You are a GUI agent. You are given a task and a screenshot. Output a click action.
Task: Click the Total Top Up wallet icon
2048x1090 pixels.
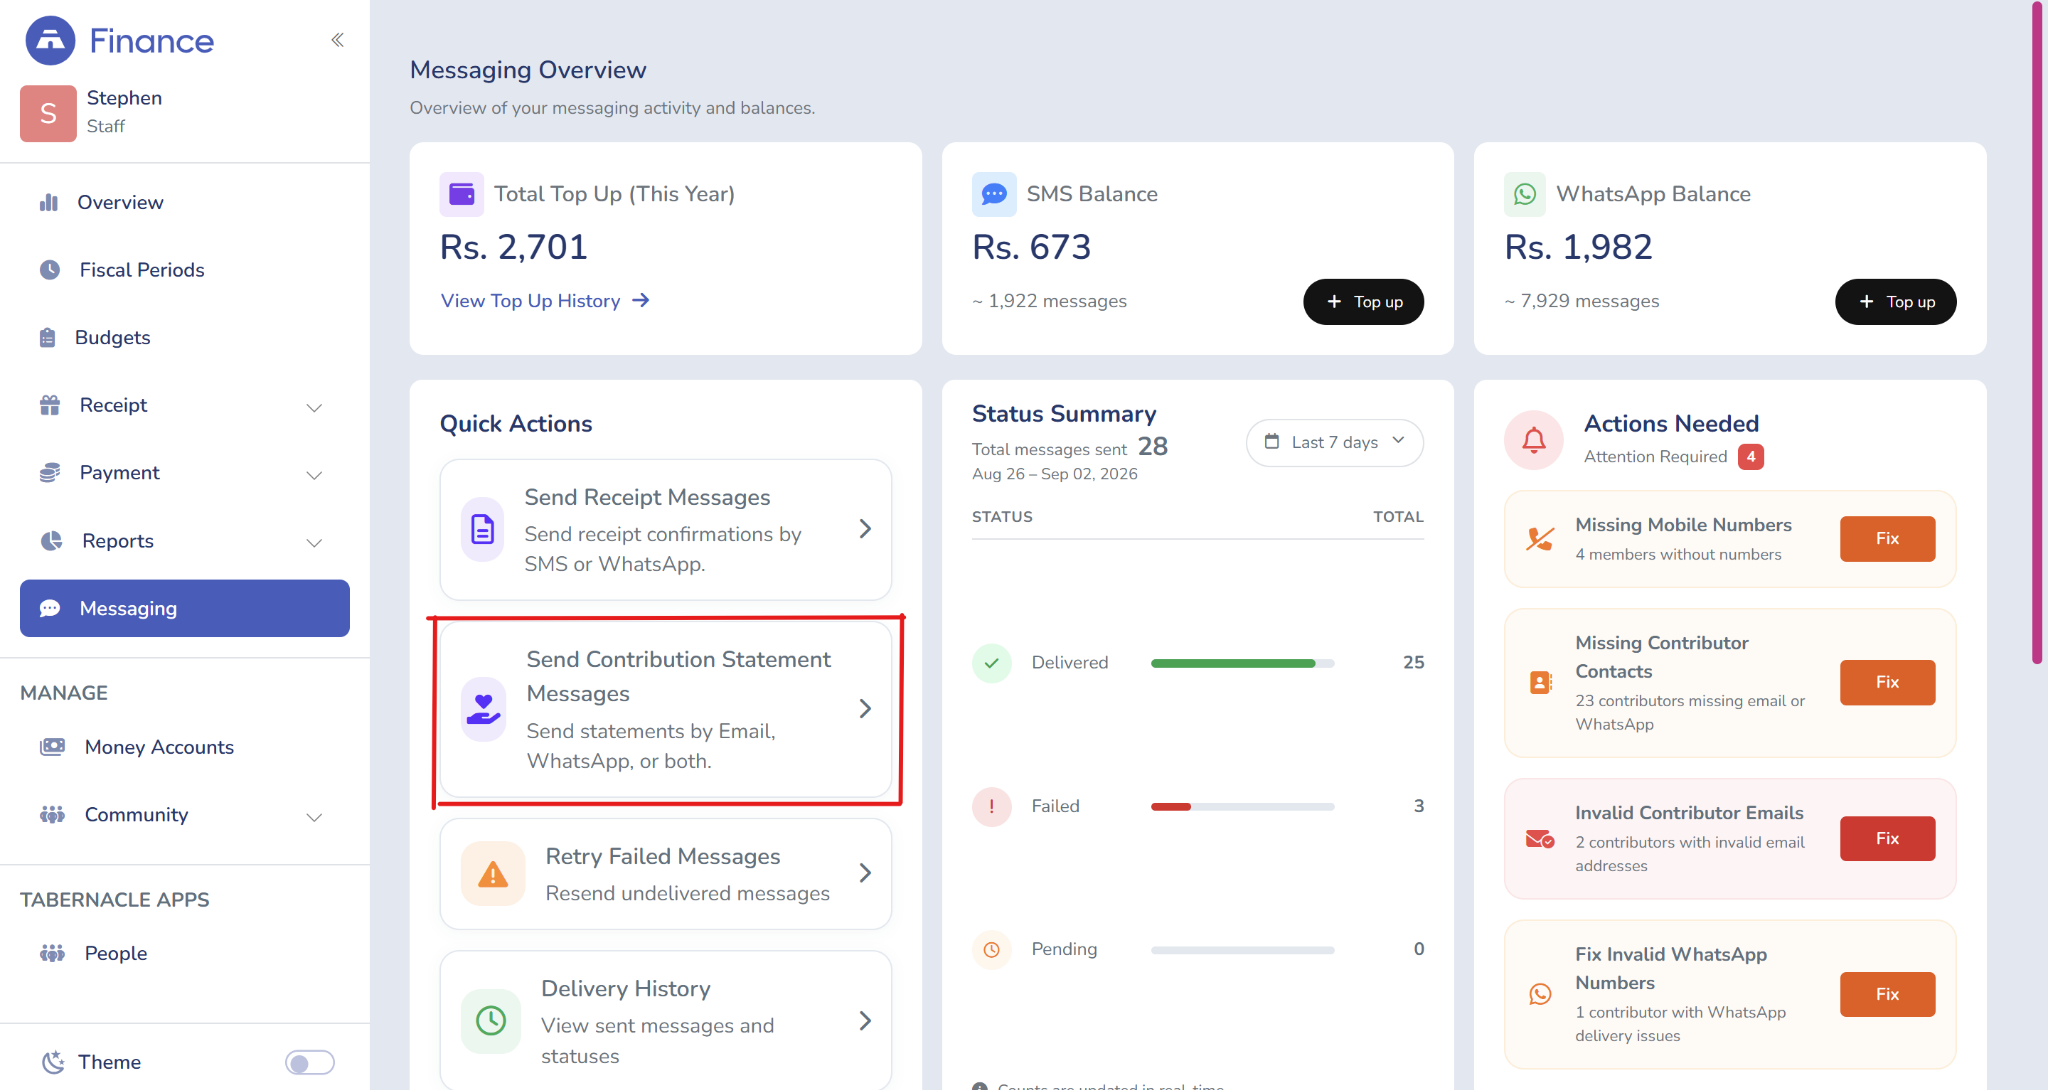[x=462, y=194]
